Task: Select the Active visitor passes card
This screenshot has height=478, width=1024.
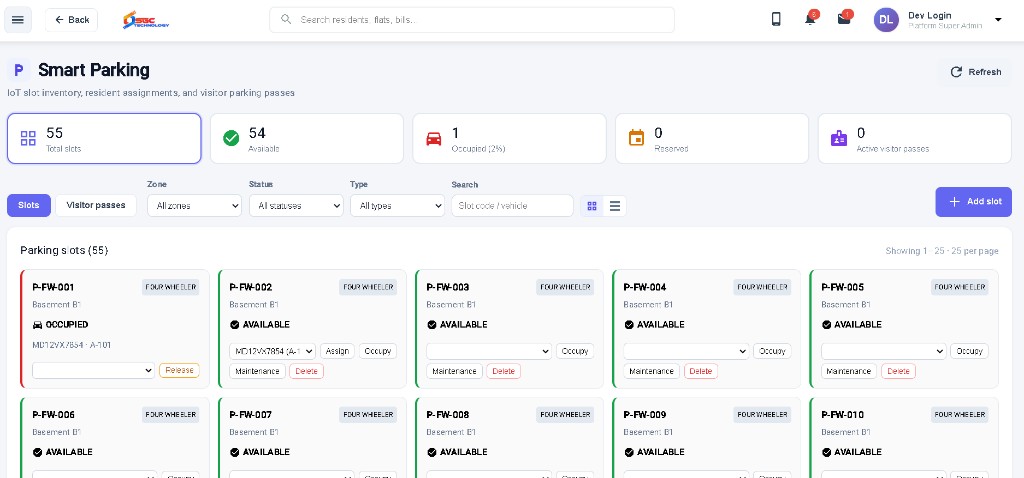Action: click(x=915, y=138)
